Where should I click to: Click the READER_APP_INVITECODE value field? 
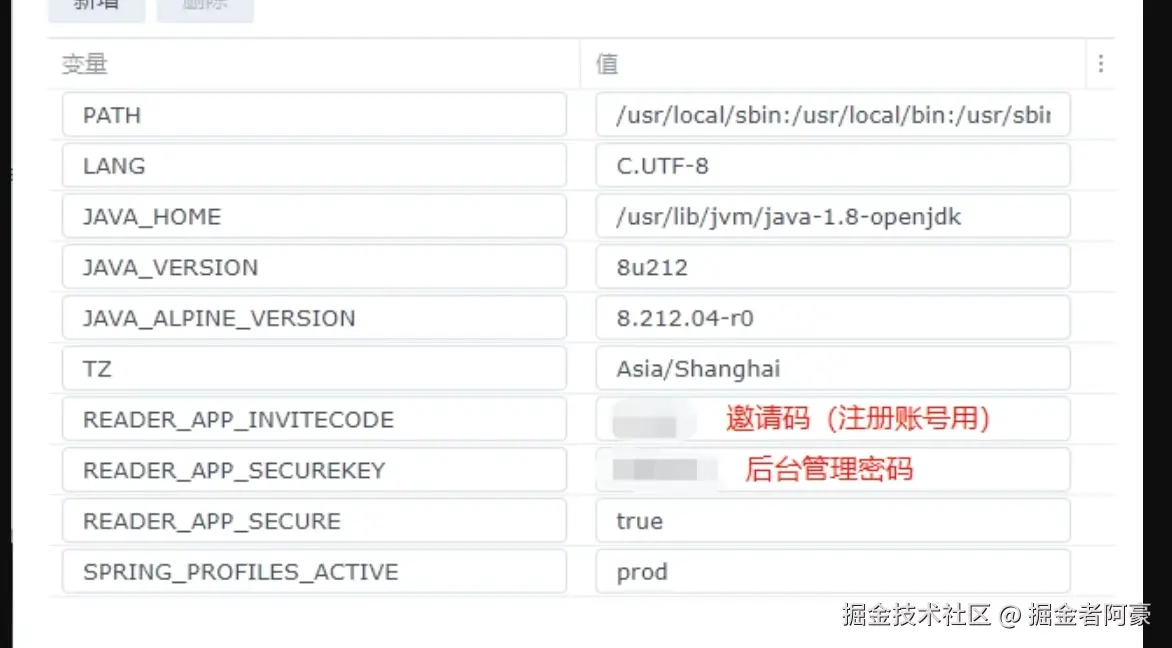tap(832, 420)
